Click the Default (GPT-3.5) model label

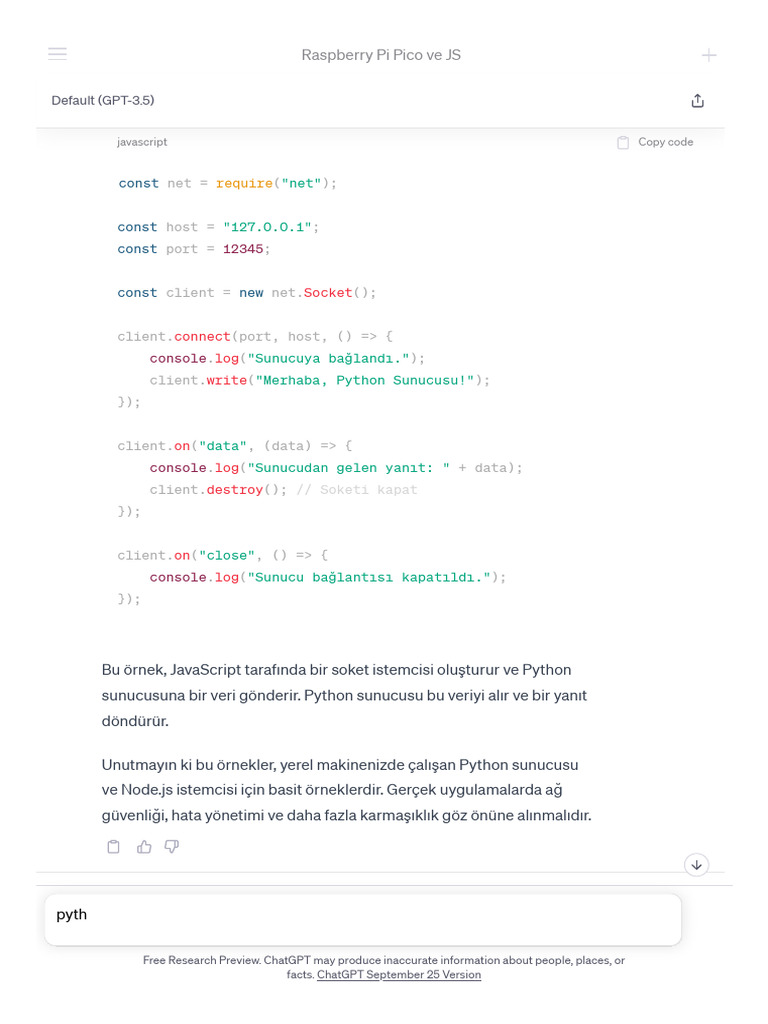tap(103, 100)
